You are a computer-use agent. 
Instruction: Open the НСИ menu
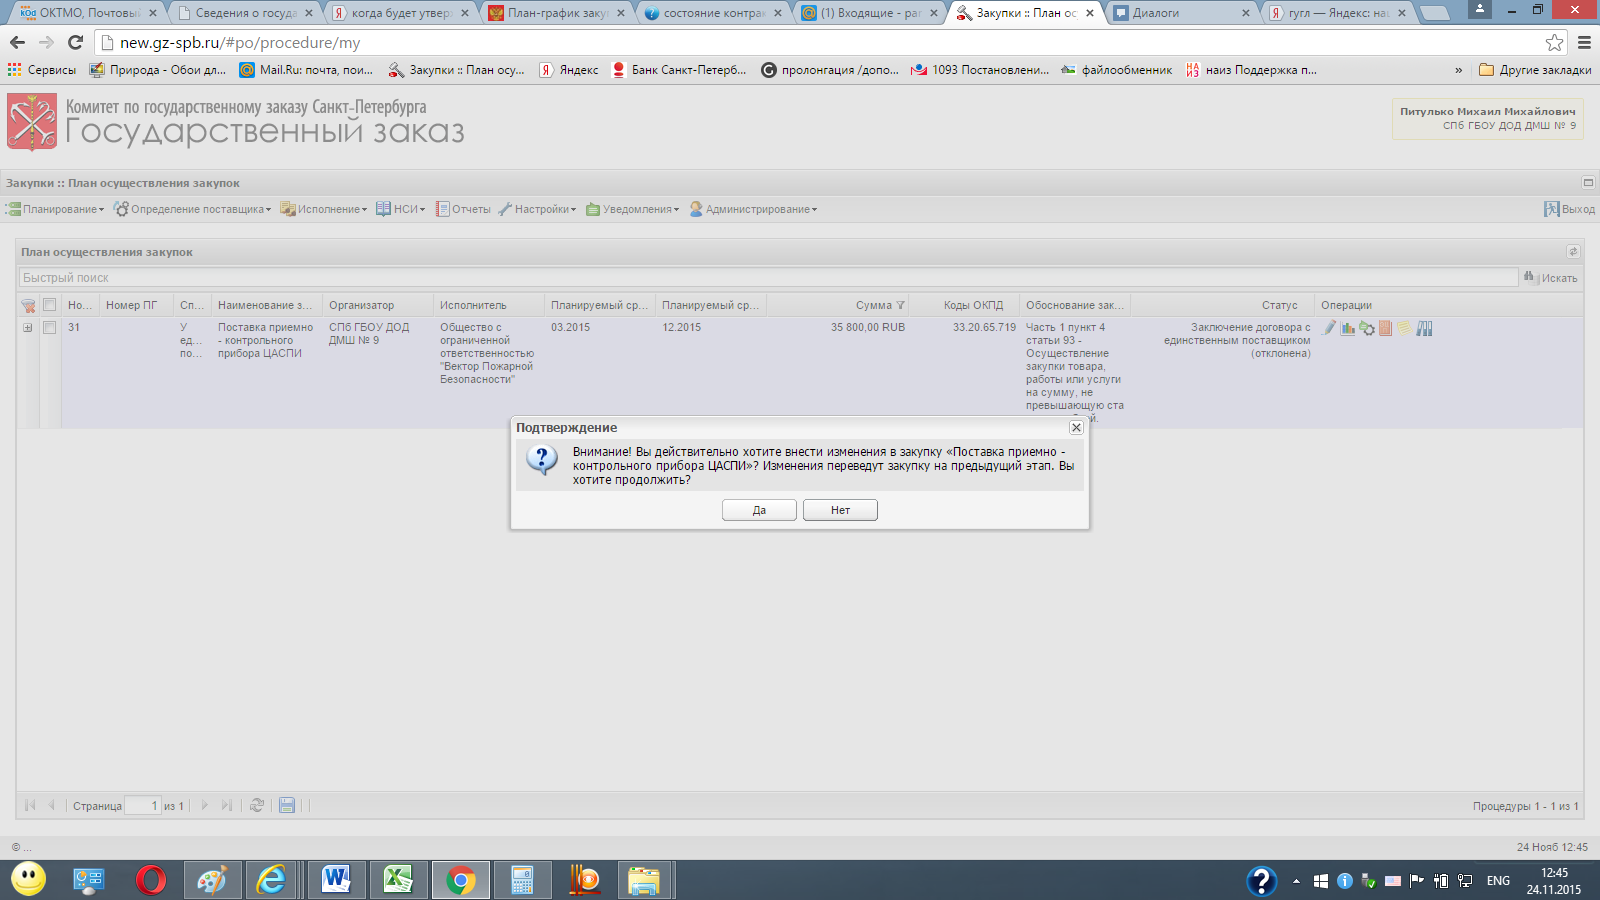tap(400, 209)
